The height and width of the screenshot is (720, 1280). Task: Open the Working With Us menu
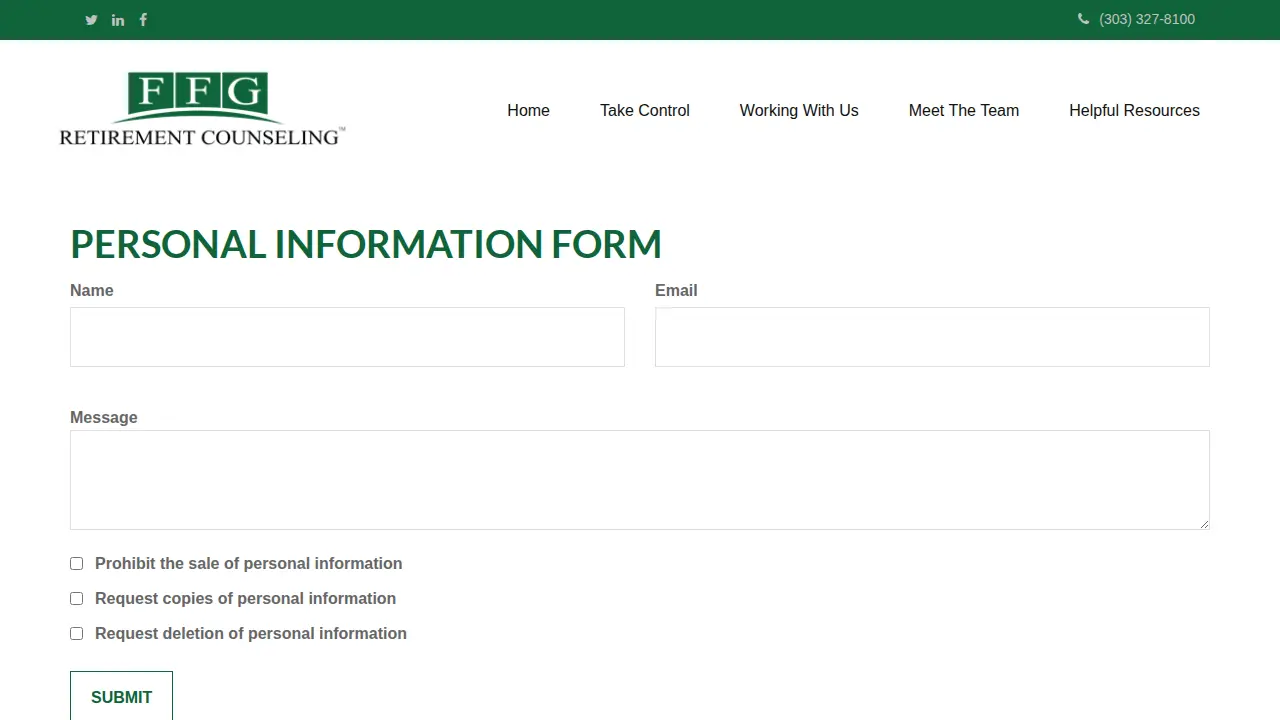coord(799,110)
